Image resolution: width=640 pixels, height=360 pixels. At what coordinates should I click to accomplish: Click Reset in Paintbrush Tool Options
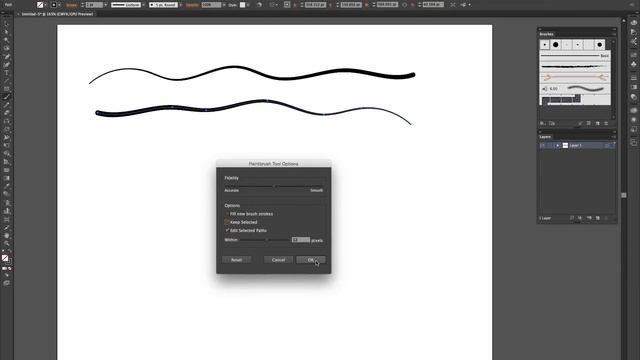pos(236,260)
